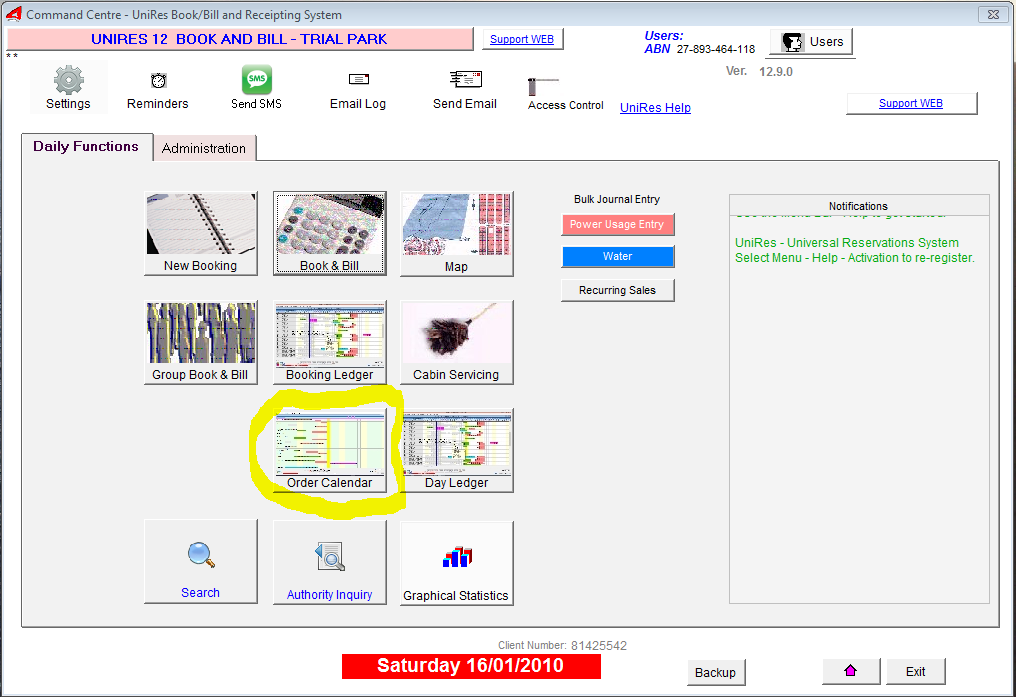The height and width of the screenshot is (697, 1016).
Task: Open Support WEB link beside the title banner
Action: pyautogui.click(x=522, y=39)
